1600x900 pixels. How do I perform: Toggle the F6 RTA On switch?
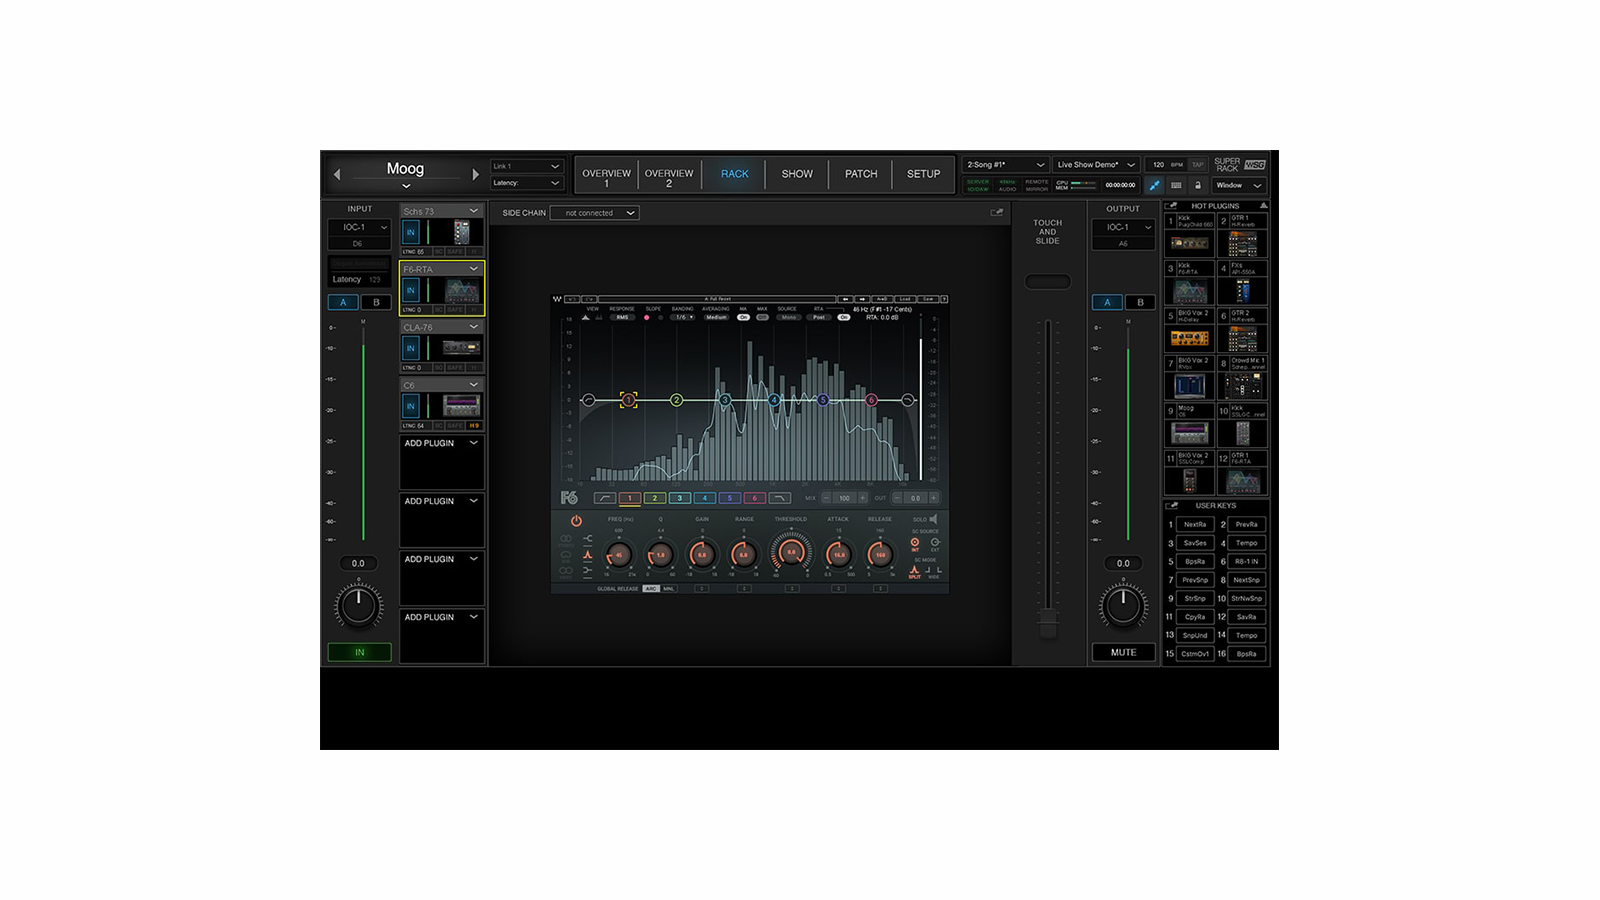(x=844, y=317)
